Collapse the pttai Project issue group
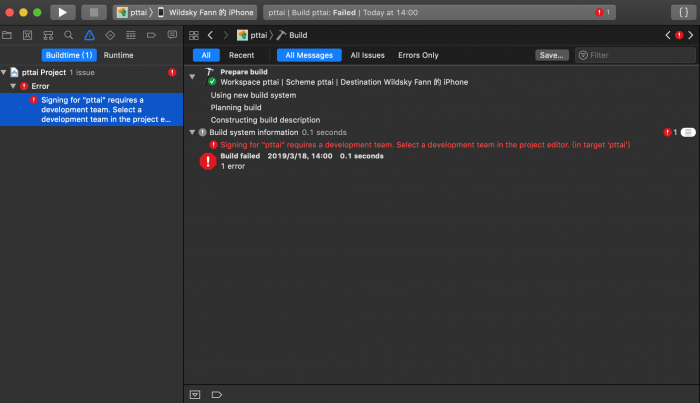 [x=4, y=73]
